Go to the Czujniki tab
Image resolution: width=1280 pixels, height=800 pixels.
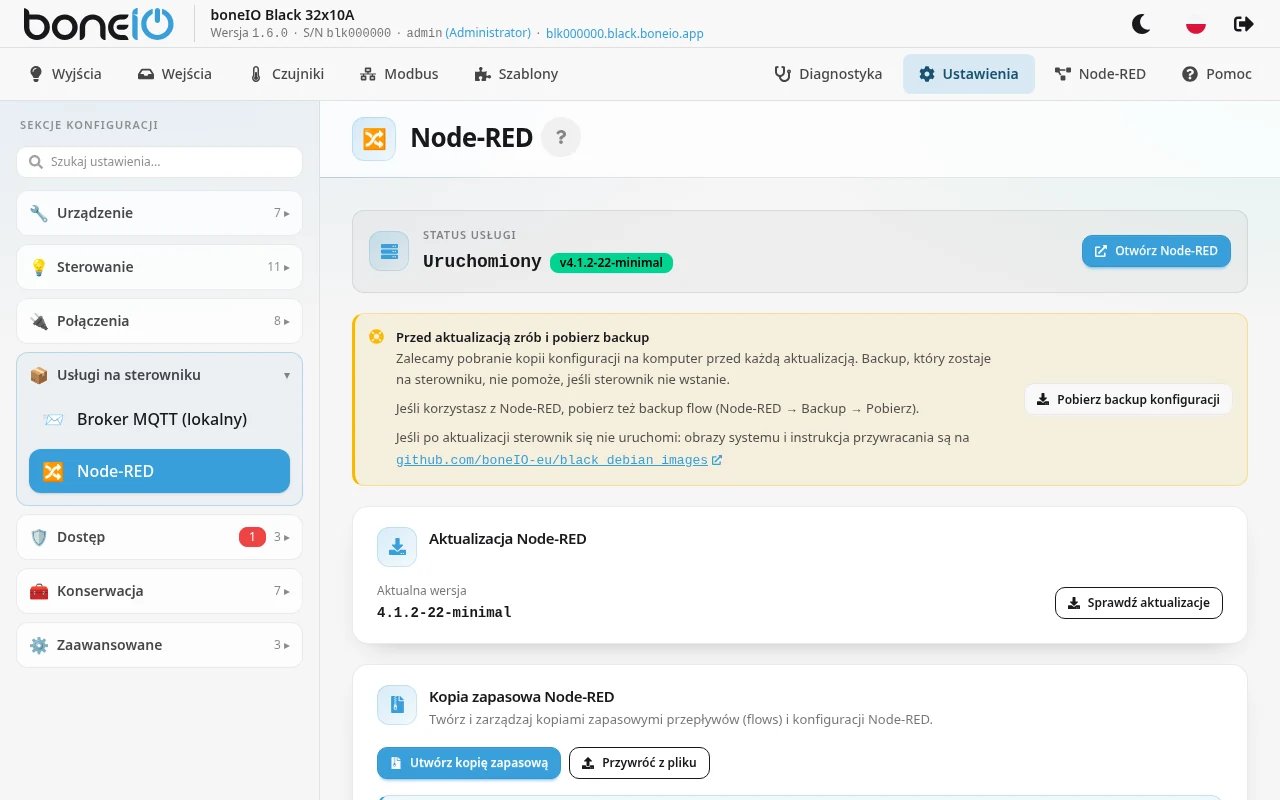click(287, 74)
